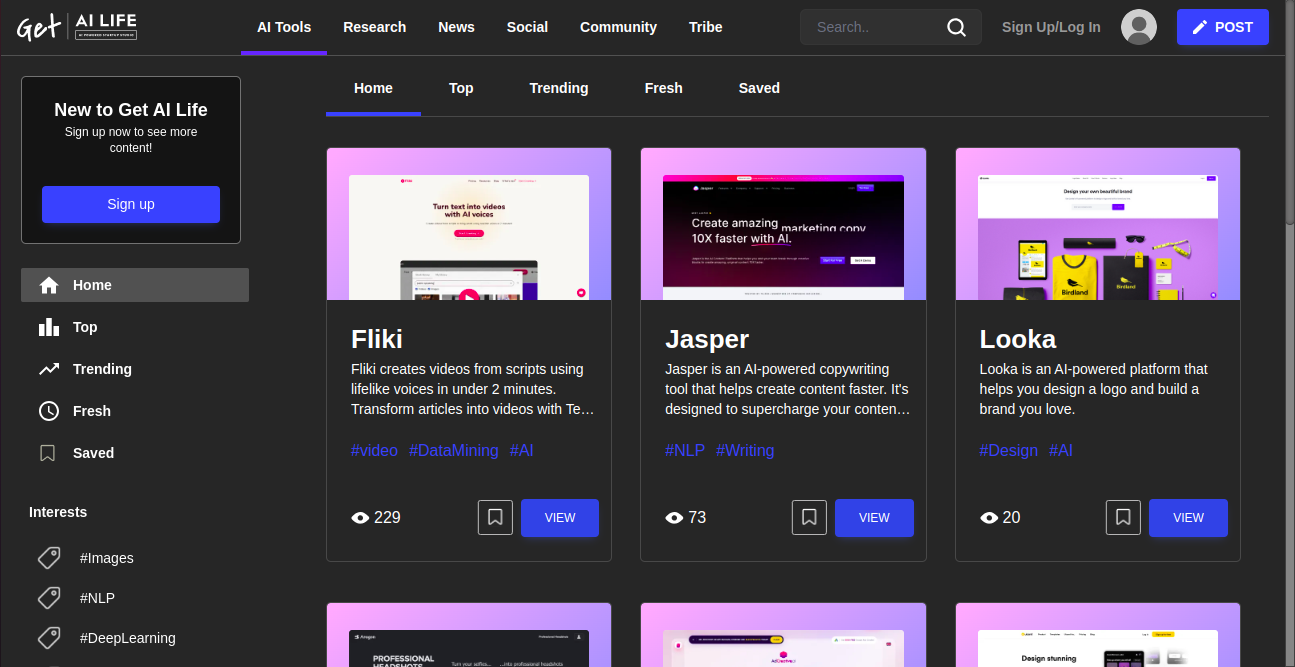Click the #AI tag on Fliki card
1295x667 pixels.
pyautogui.click(x=521, y=450)
